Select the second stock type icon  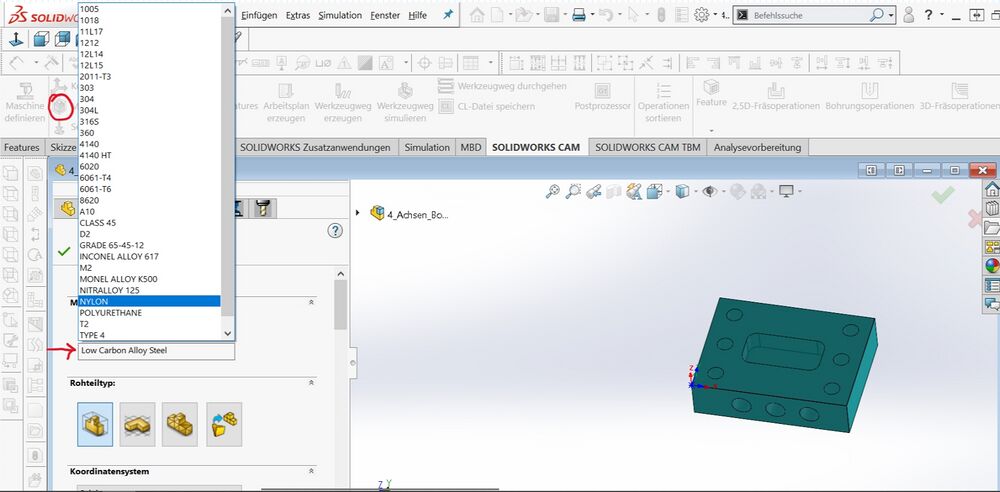(x=137, y=423)
